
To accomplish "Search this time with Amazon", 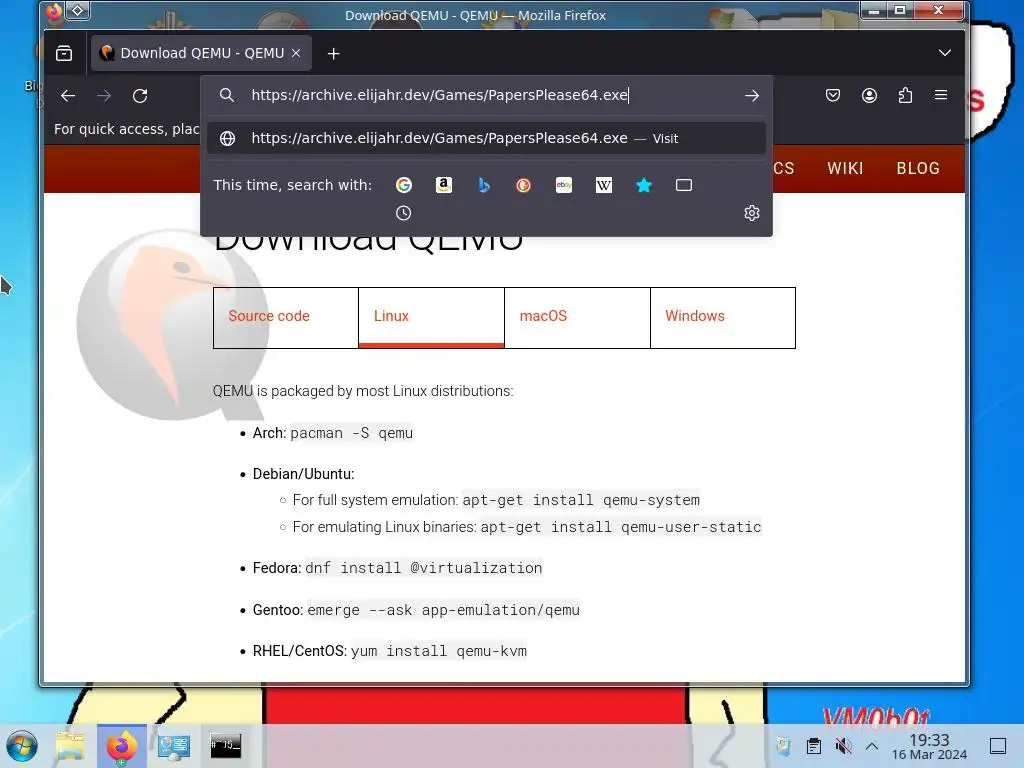I will [x=444, y=185].
